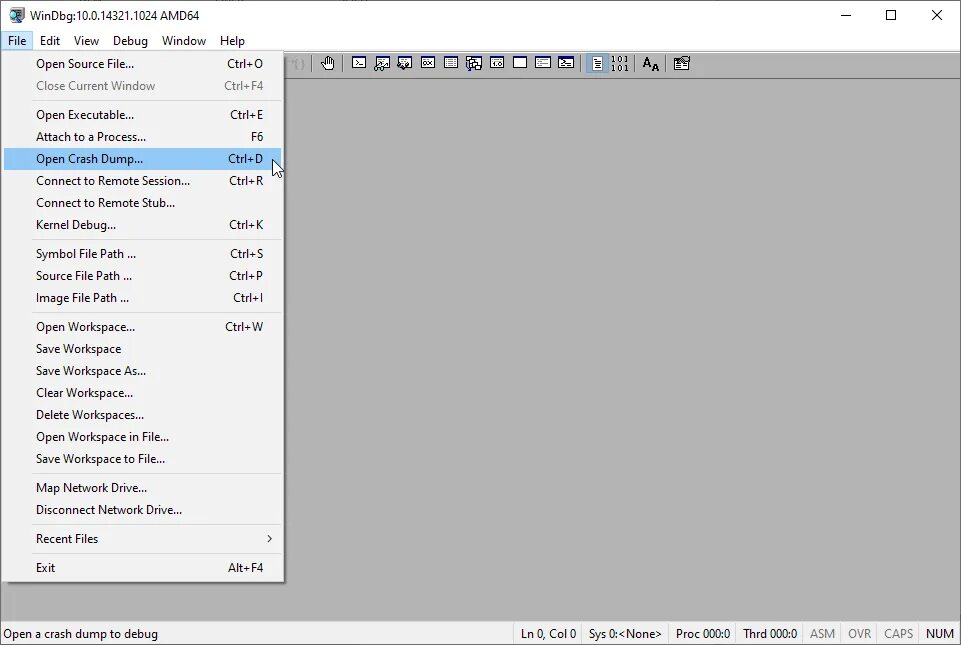The height and width of the screenshot is (645, 961).
Task: Expand the Recent Files submenu arrow
Action: [x=269, y=538]
